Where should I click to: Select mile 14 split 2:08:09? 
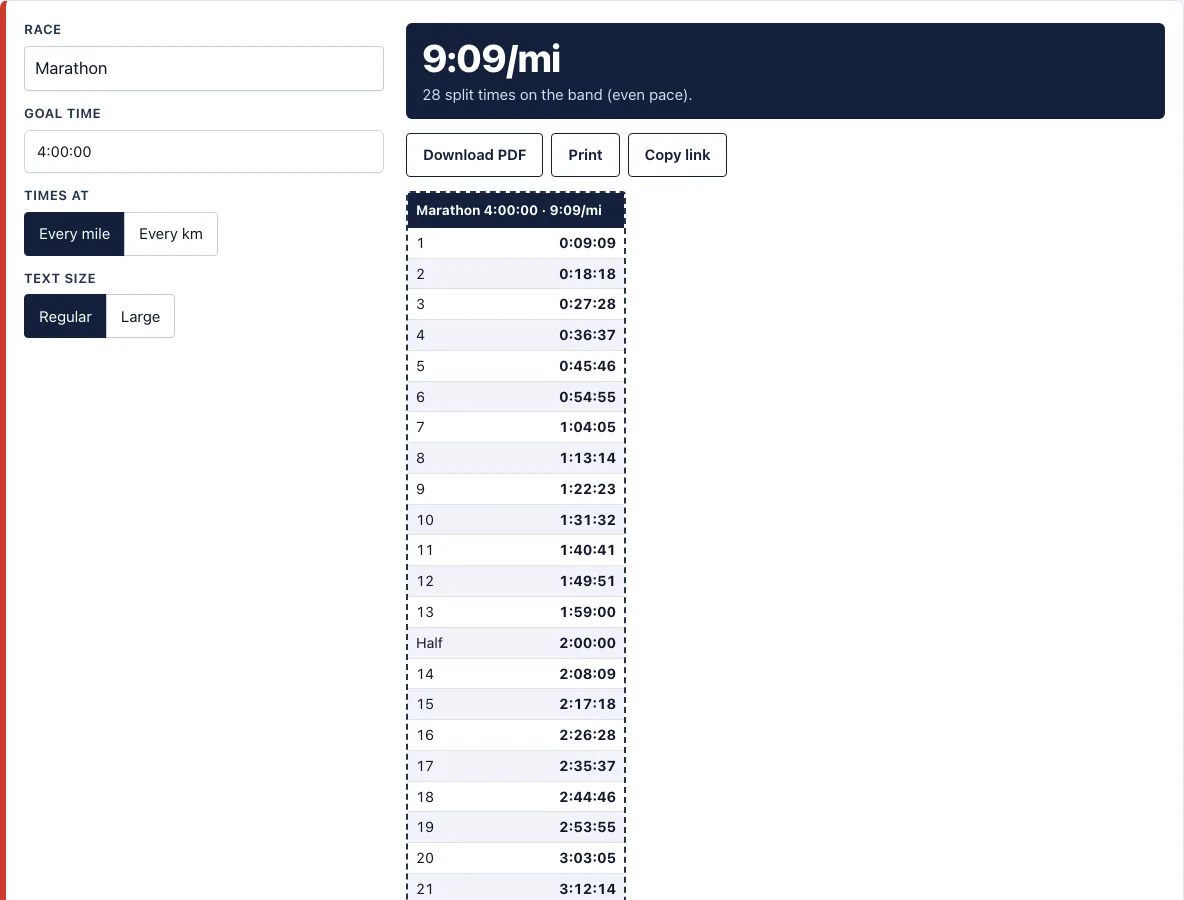pyautogui.click(x=587, y=674)
